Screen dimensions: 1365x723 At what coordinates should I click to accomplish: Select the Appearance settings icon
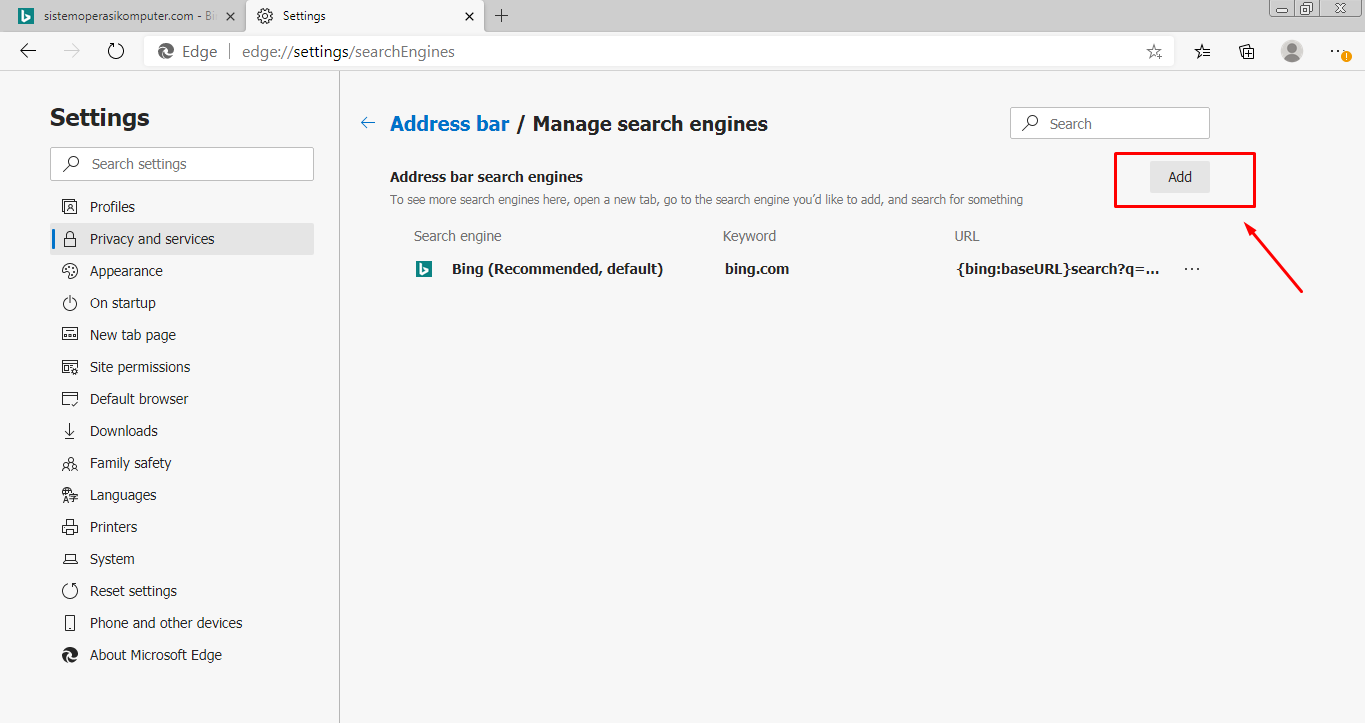tap(70, 270)
